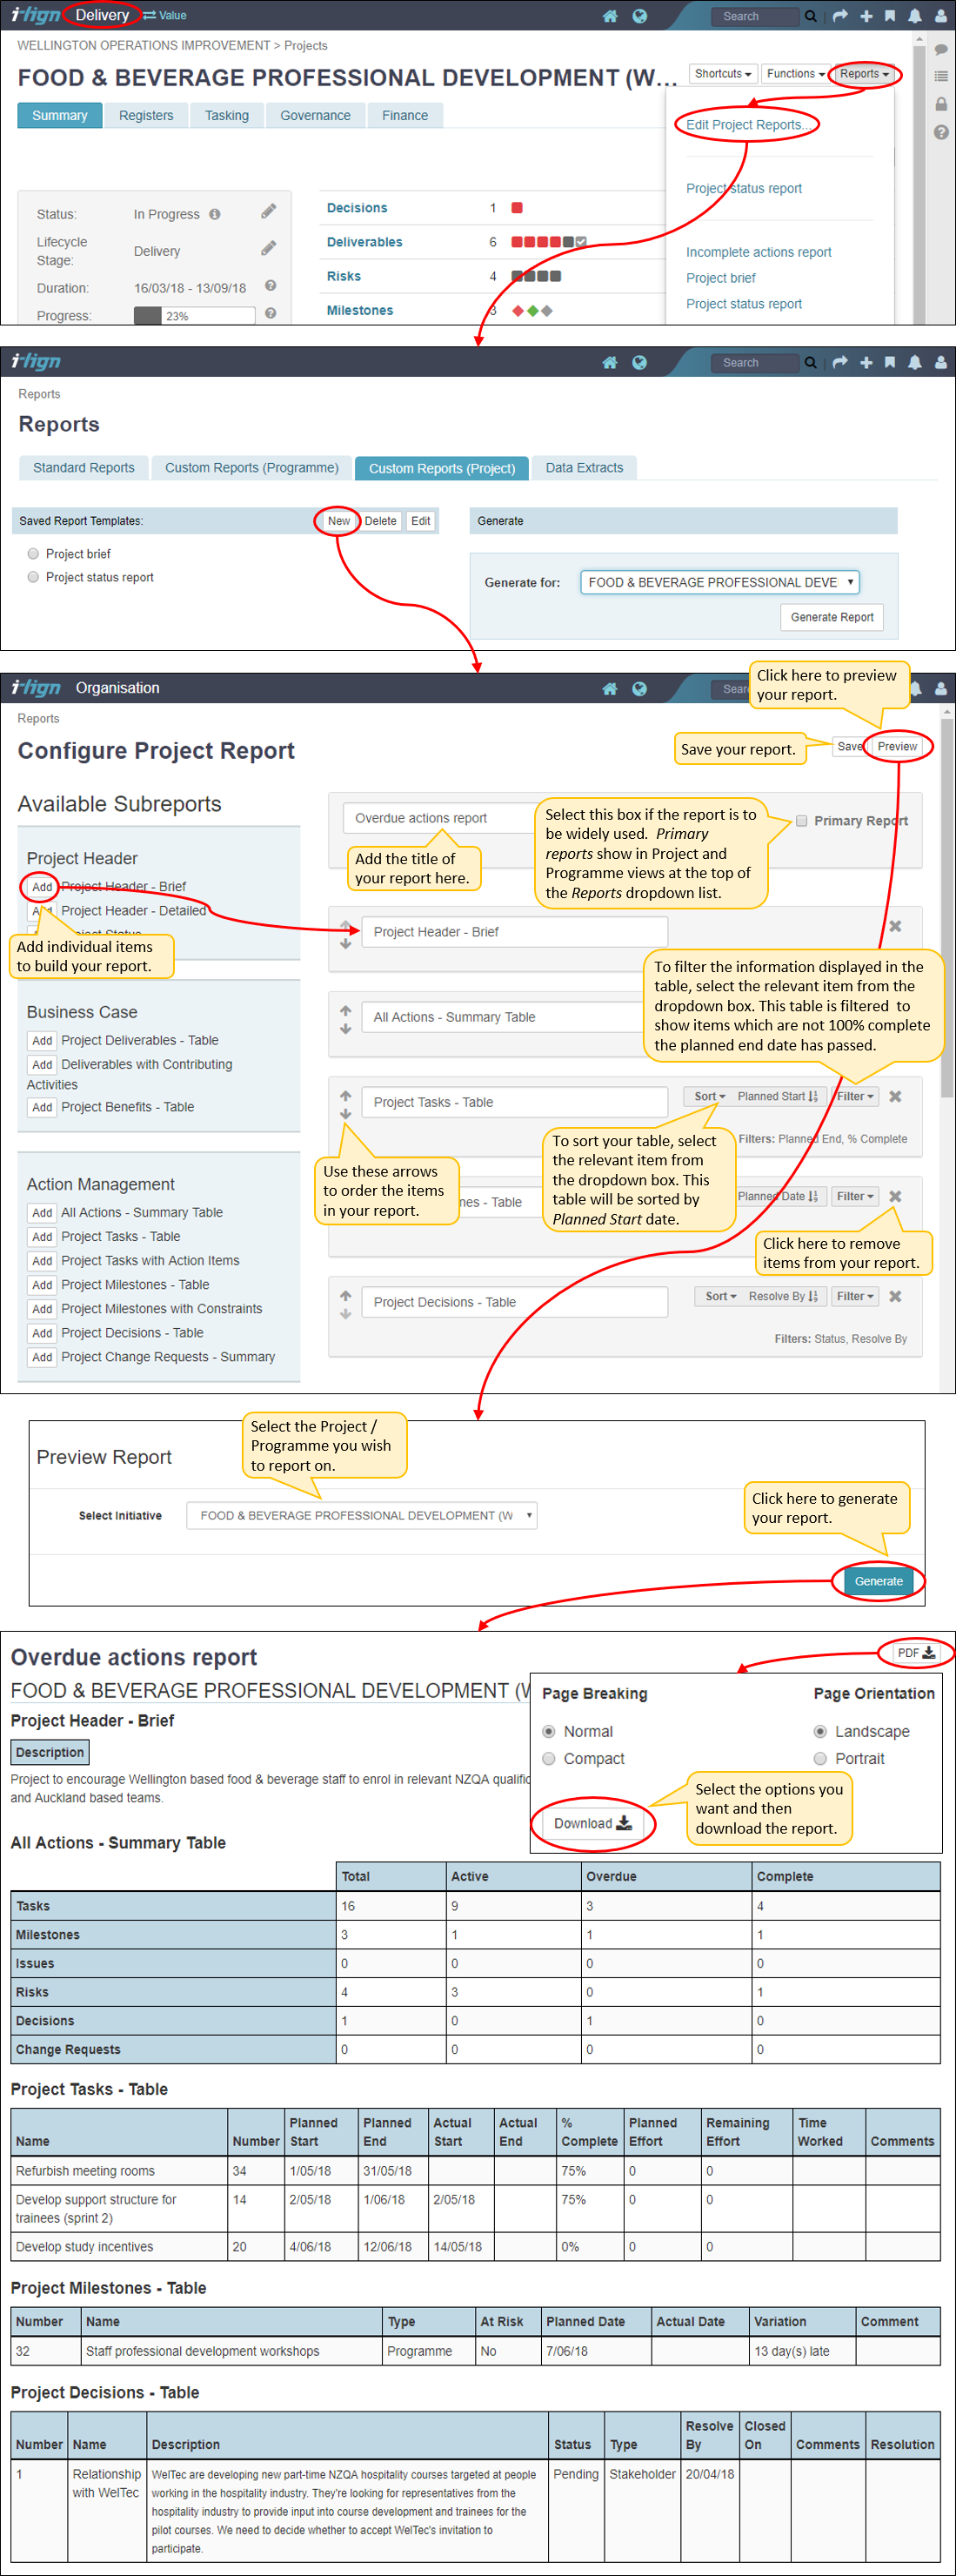Open the Select Initiative dropdown
Screen dimensions: 956x2576
pos(362,1516)
